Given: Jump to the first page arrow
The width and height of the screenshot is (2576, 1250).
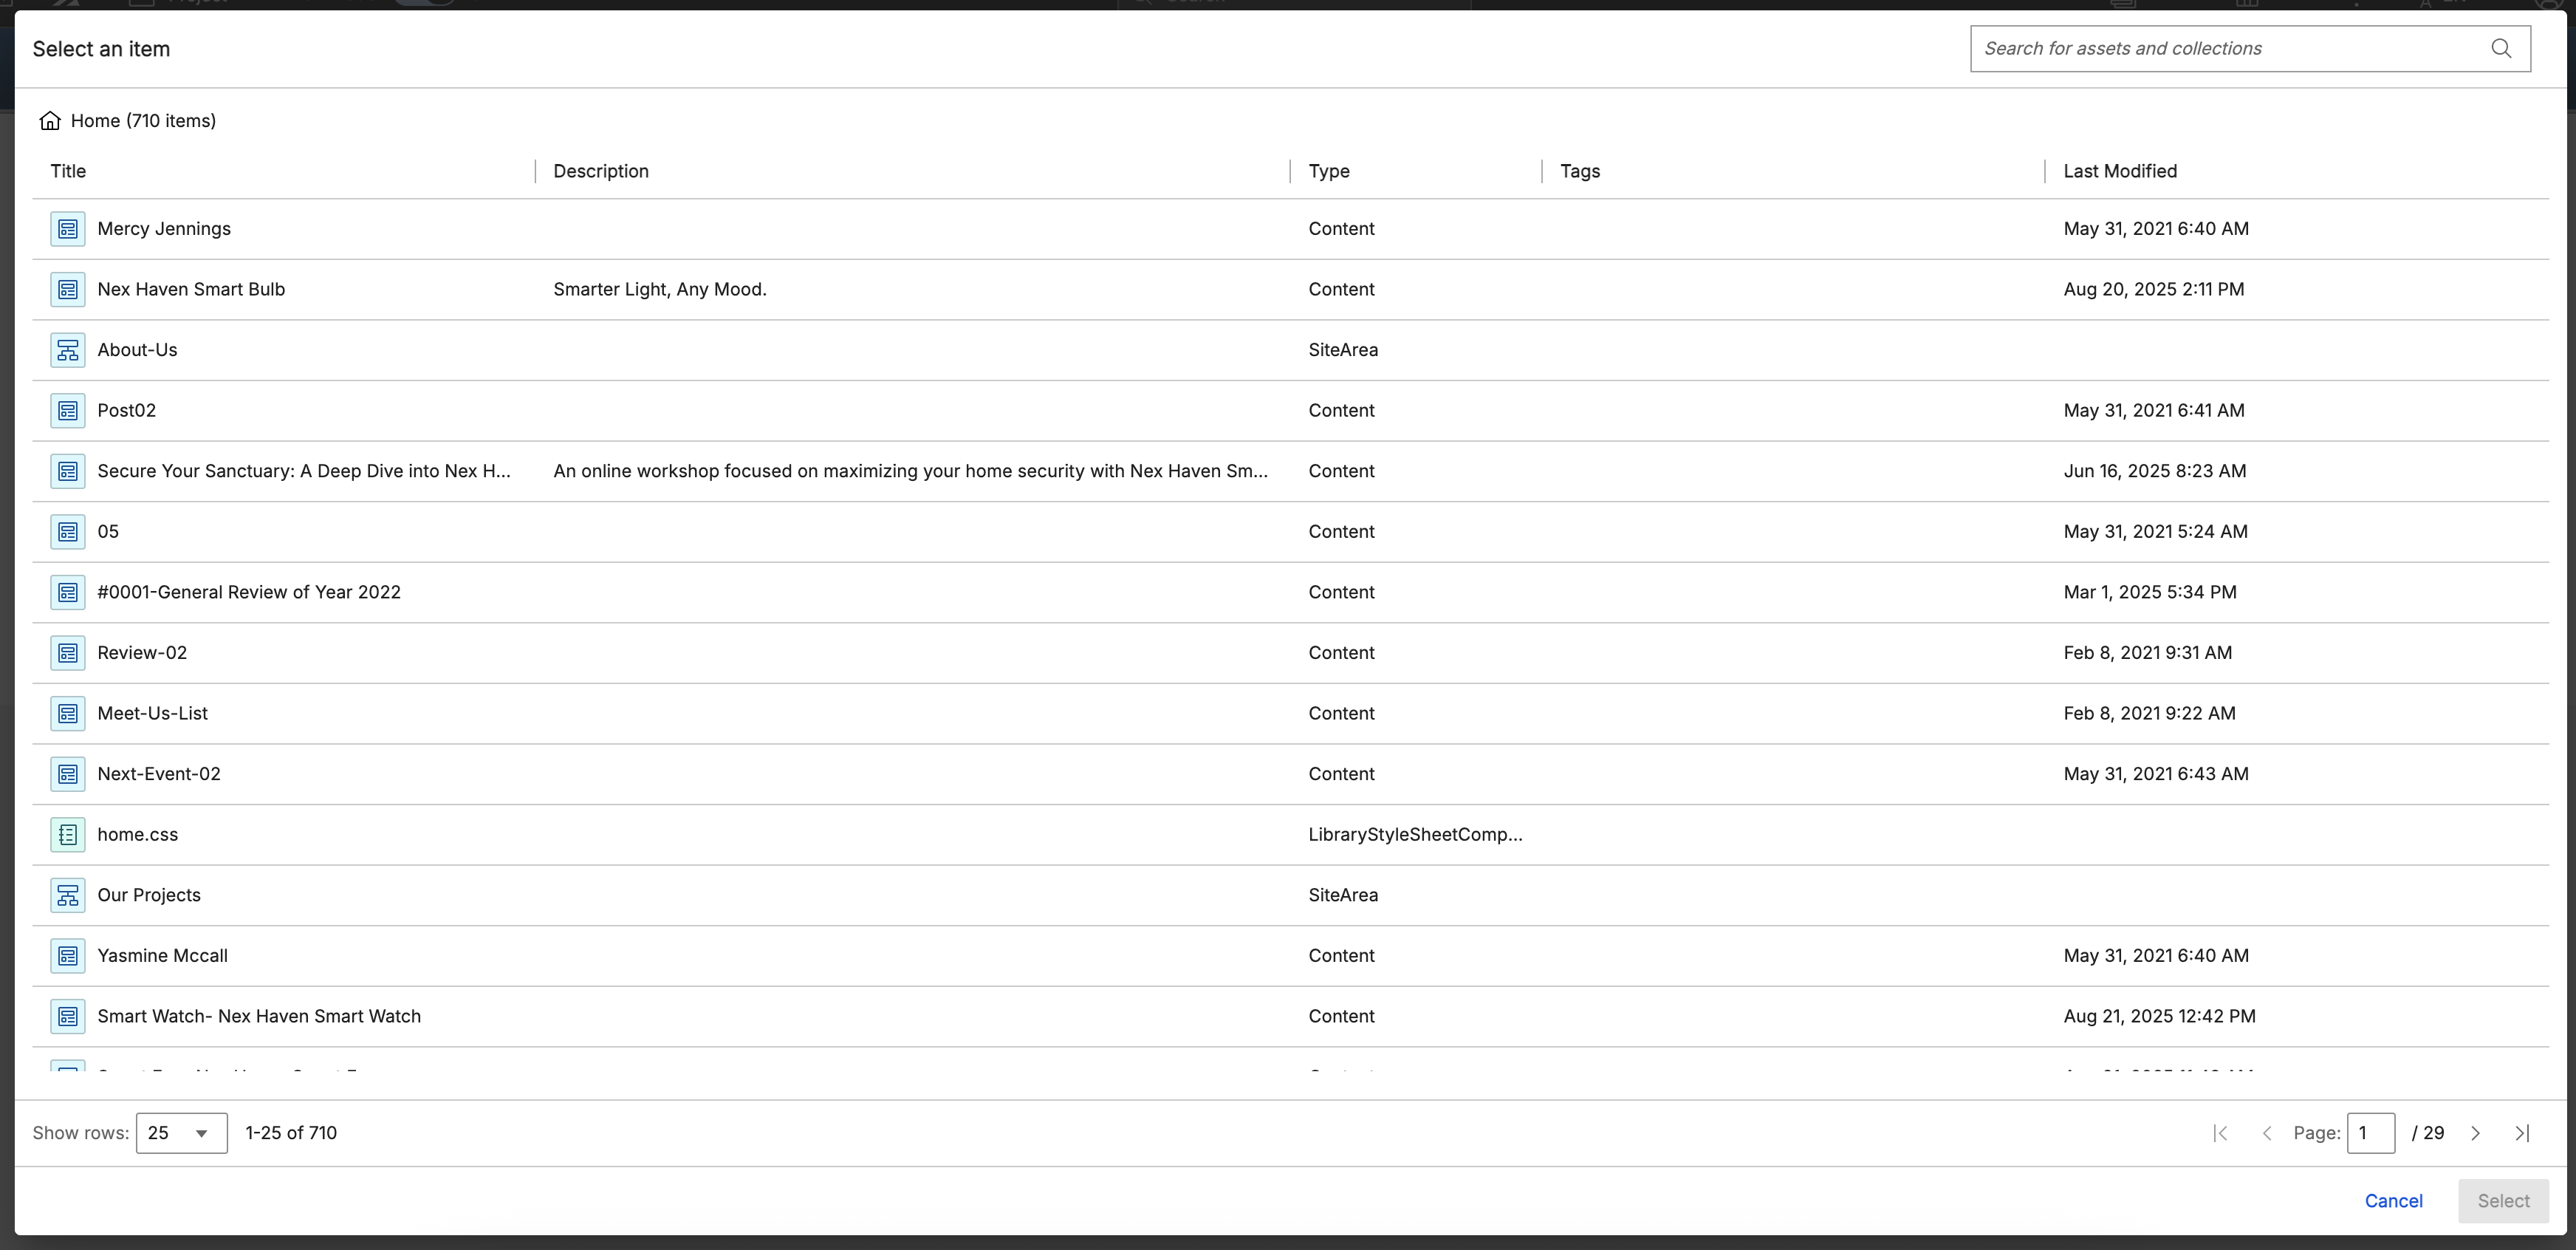Looking at the screenshot, I should 2220,1133.
